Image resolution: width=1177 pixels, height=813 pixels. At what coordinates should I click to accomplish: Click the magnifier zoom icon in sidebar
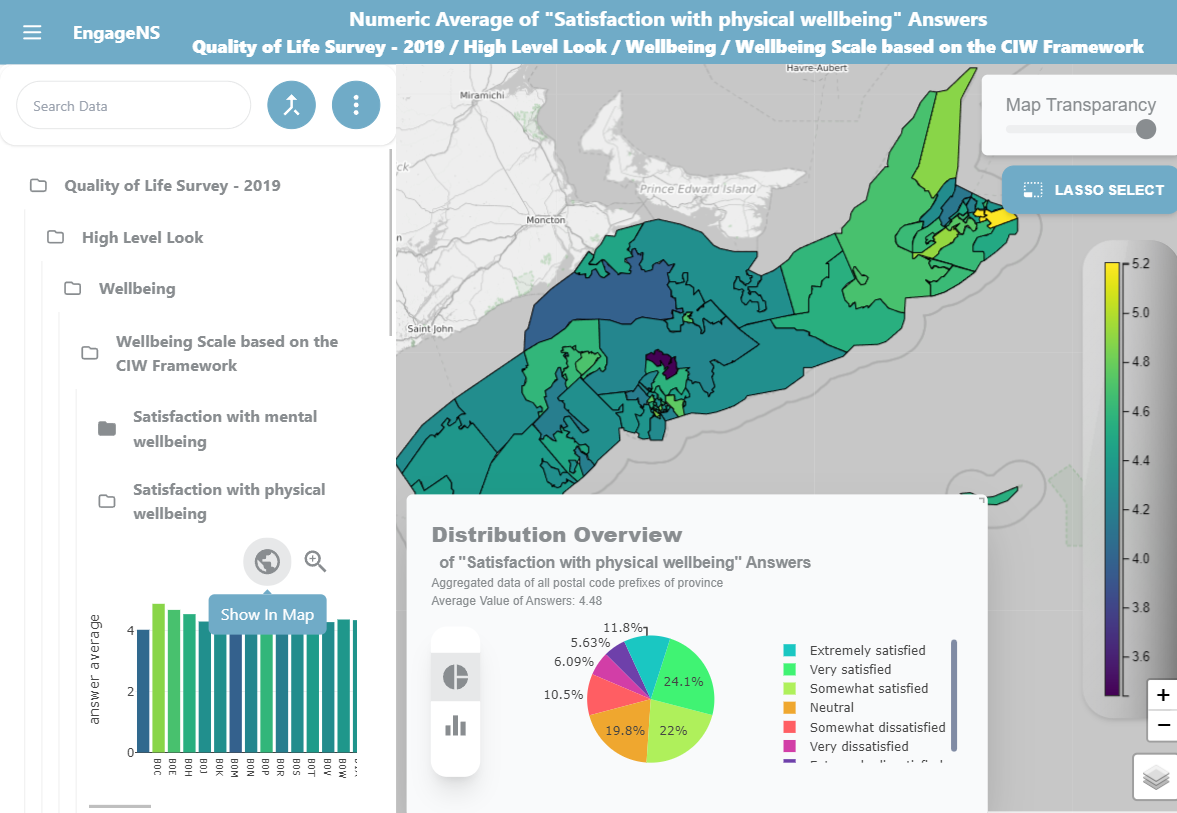(316, 562)
